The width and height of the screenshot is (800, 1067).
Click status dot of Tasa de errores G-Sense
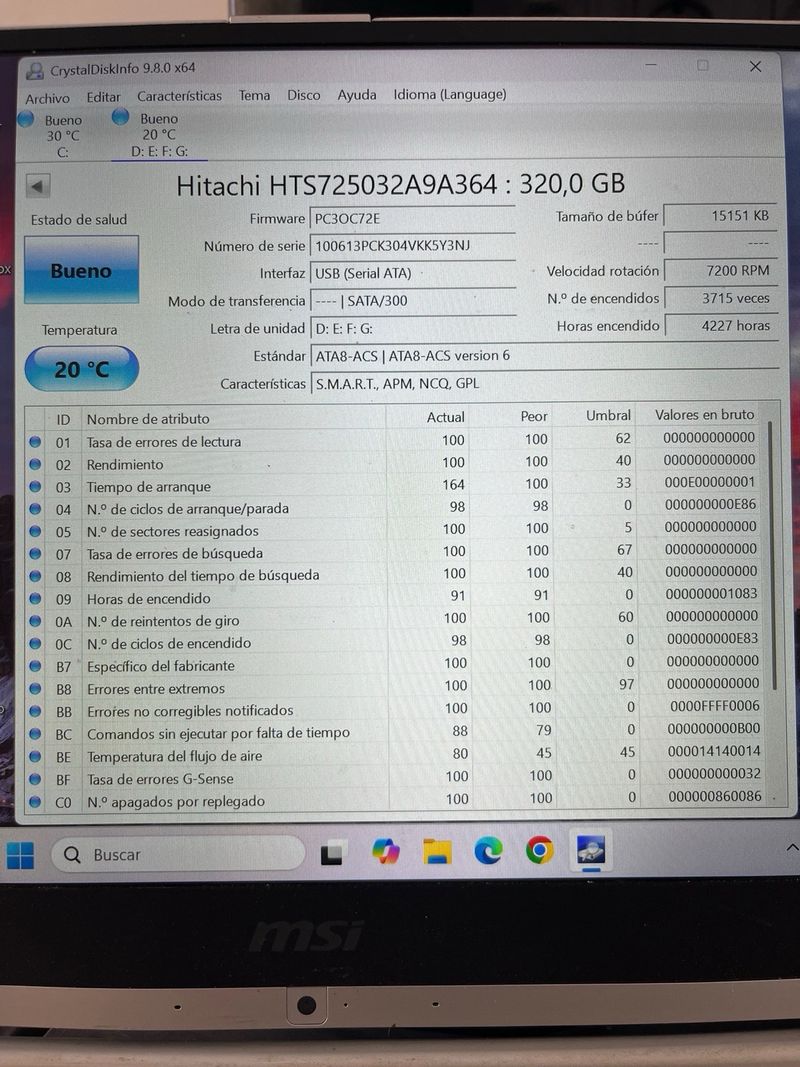click(x=35, y=778)
